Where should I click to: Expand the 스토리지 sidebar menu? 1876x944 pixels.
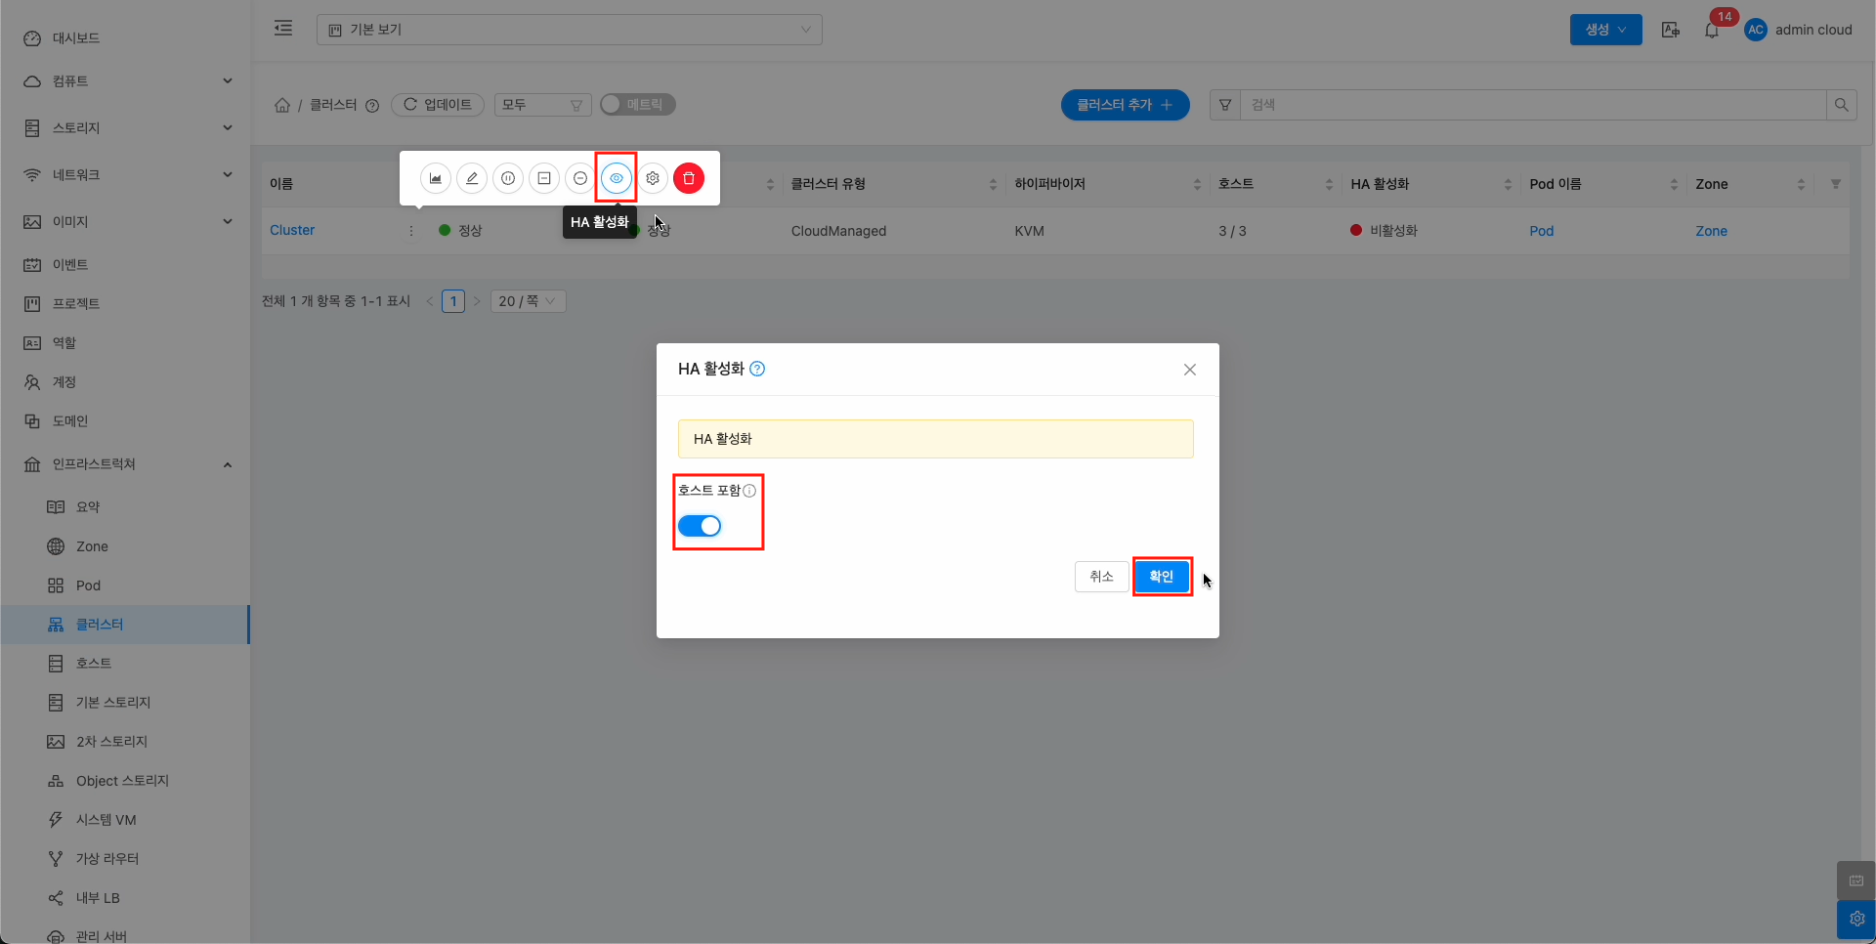tap(125, 128)
